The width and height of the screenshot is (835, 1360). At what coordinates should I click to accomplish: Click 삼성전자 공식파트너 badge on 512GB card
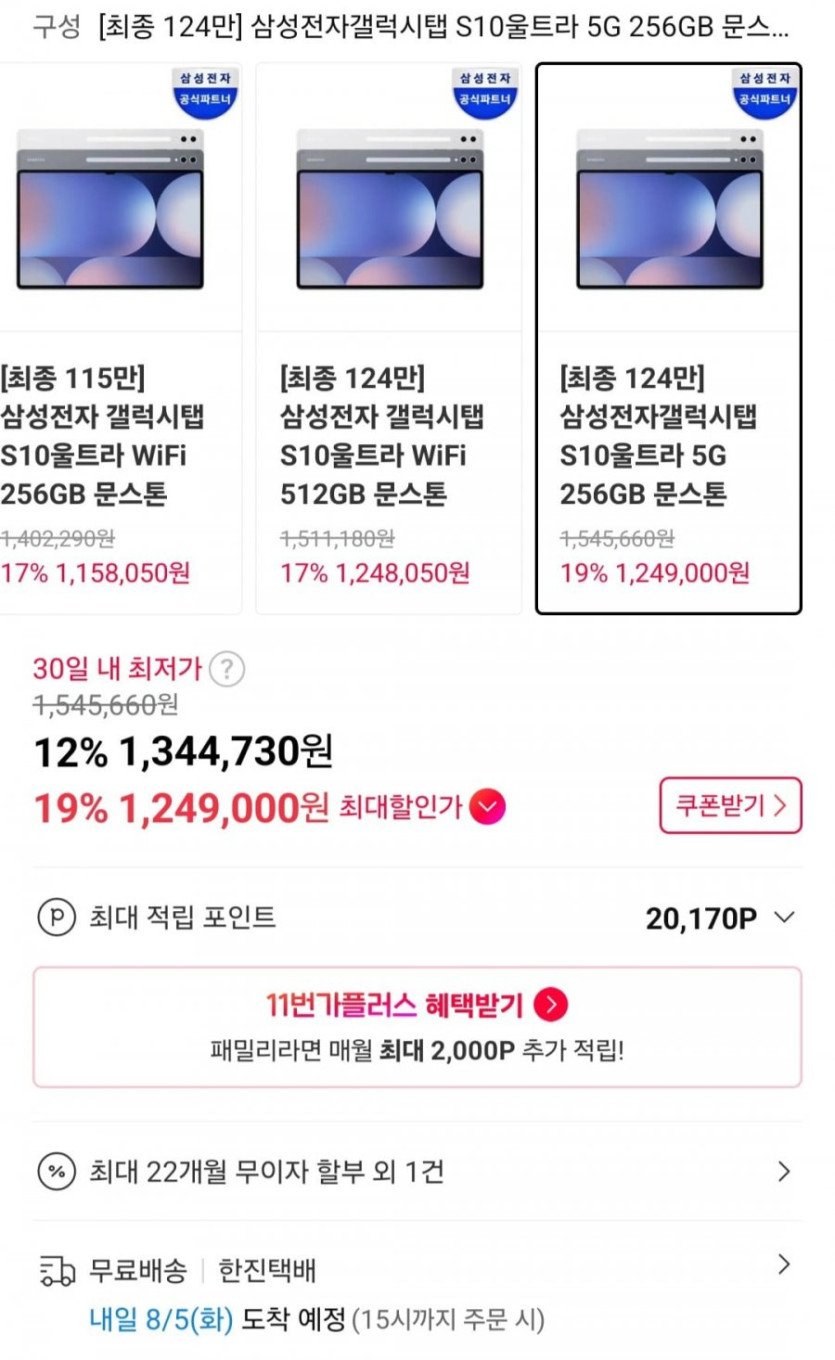click(x=485, y=90)
